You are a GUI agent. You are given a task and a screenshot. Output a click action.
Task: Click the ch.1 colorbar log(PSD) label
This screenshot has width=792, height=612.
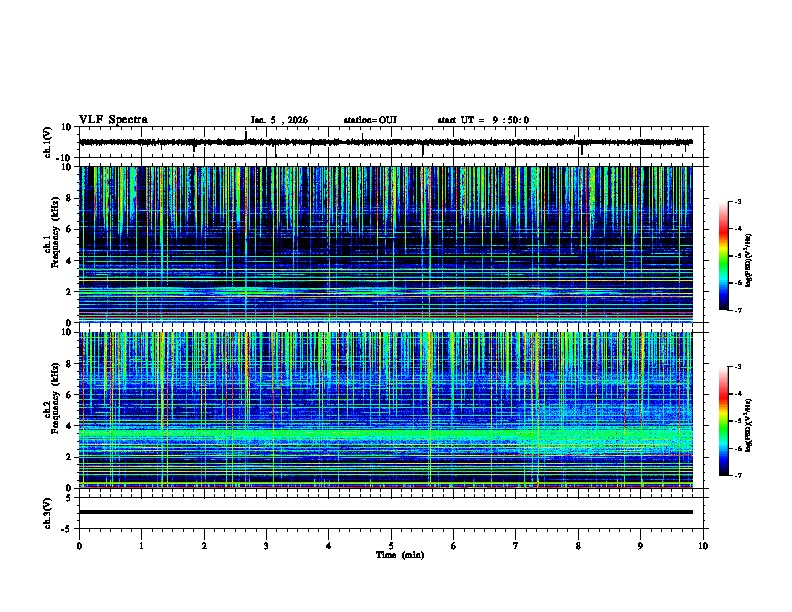[x=749, y=260]
